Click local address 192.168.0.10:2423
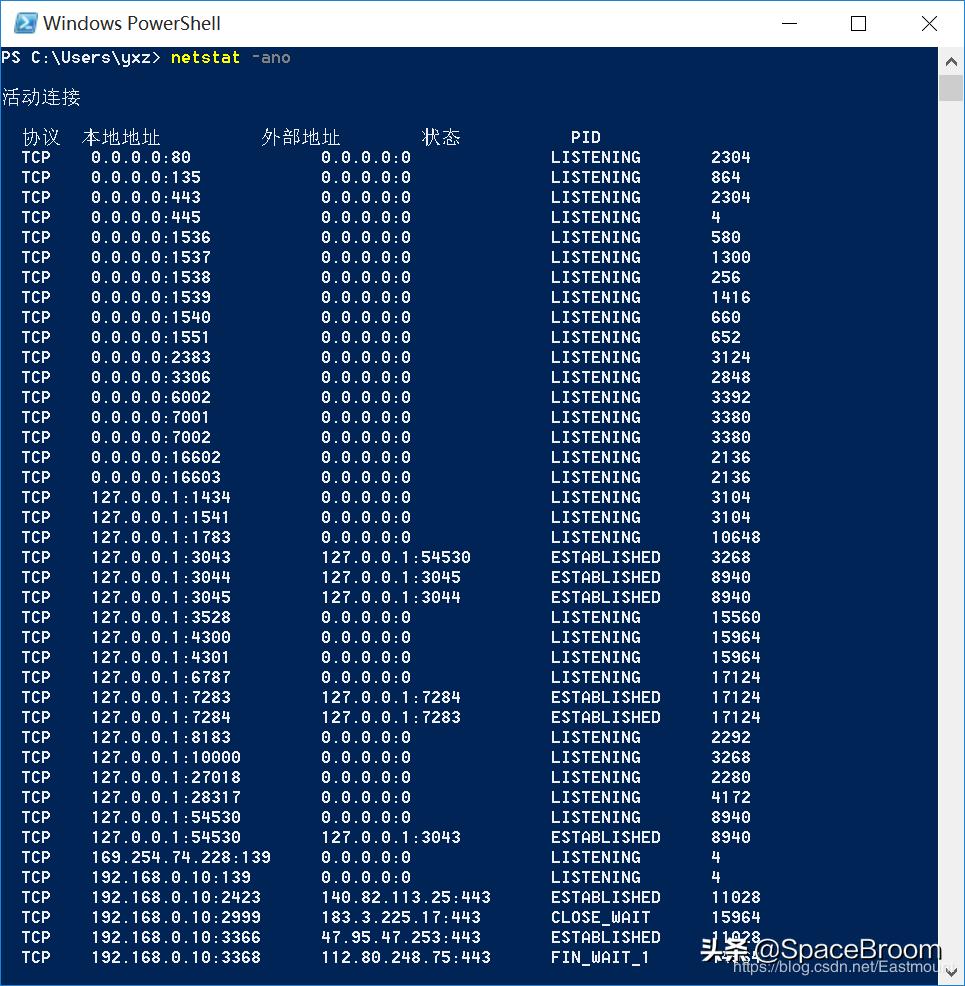Screen dimensions: 965x986 pos(176,897)
